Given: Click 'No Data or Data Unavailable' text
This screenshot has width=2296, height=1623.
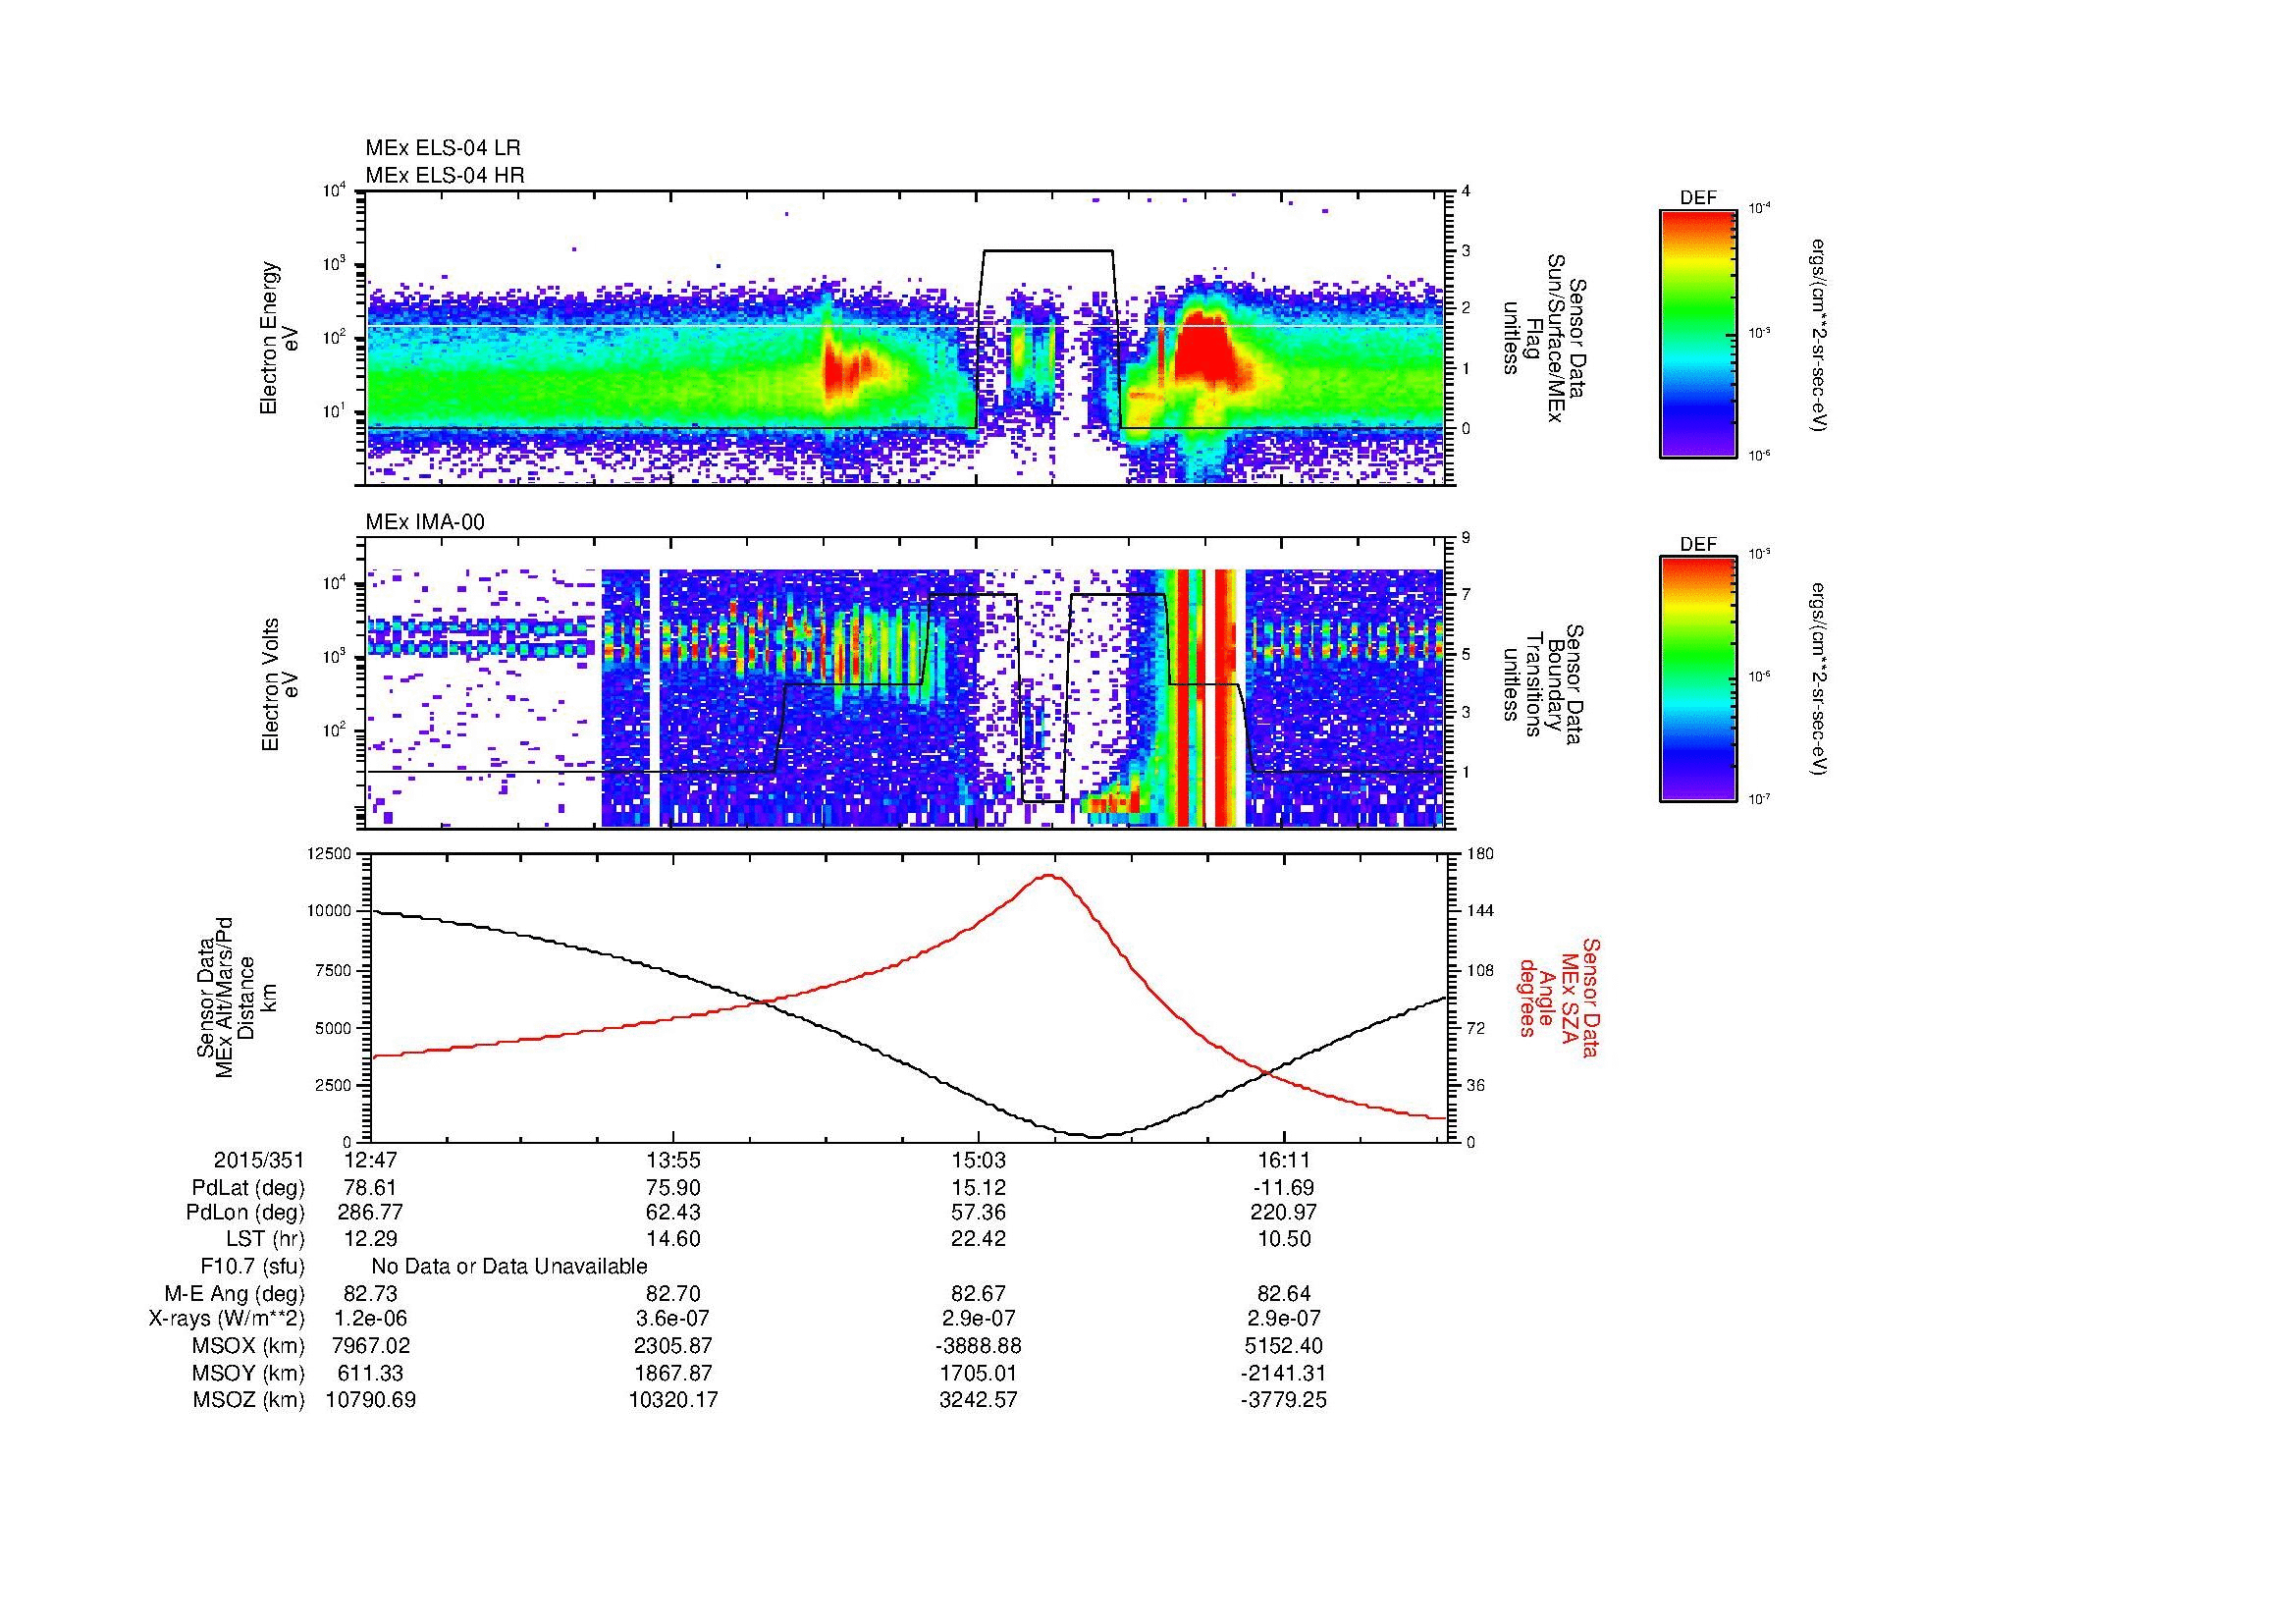Looking at the screenshot, I should (x=510, y=1267).
